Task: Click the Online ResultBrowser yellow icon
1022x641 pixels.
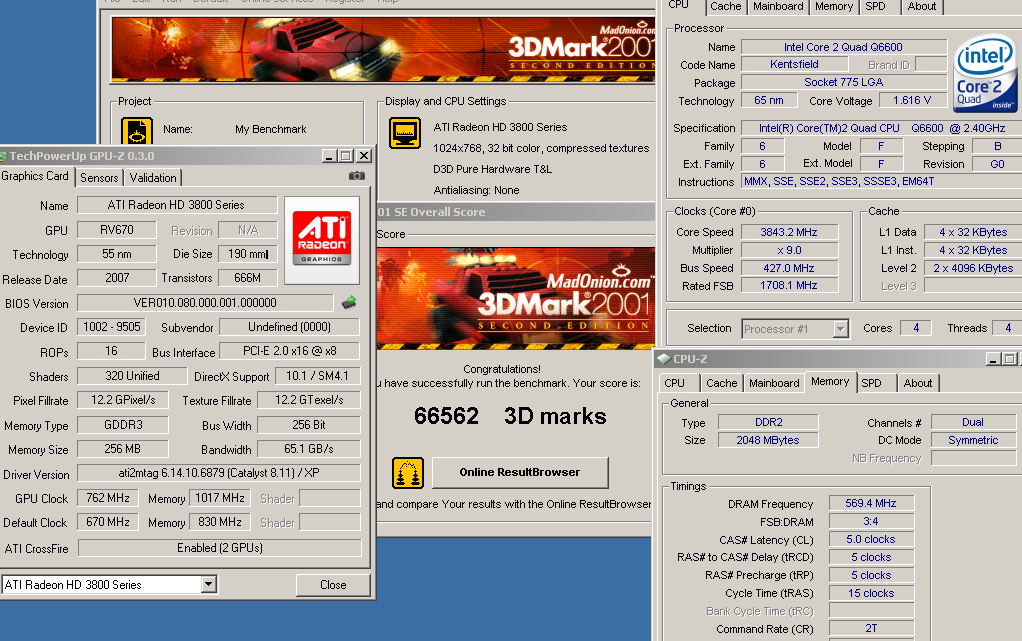Action: click(x=408, y=473)
